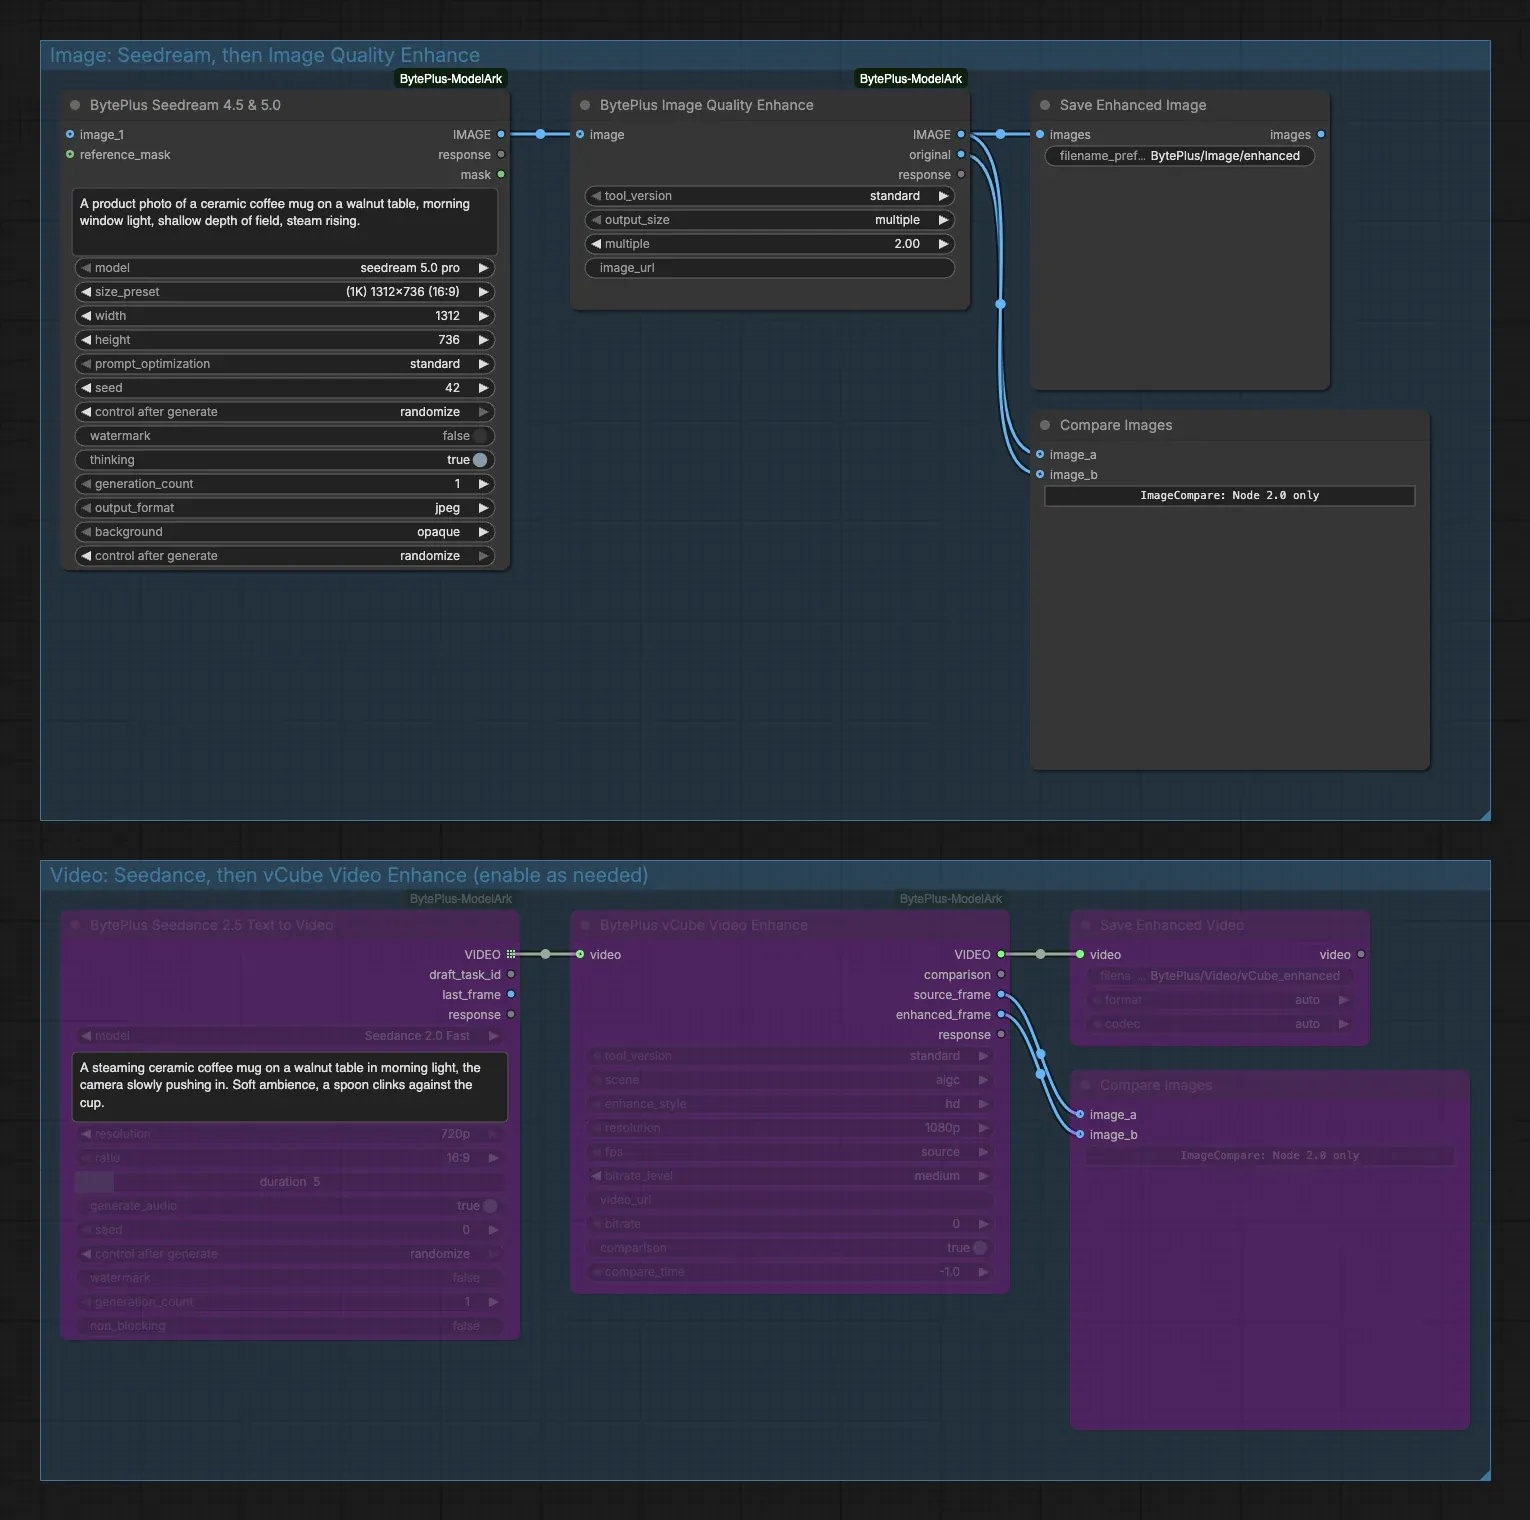
Task: Collapse the BytePlus Seedance 2.5 Text to Video node
Action: pyautogui.click(x=75, y=925)
